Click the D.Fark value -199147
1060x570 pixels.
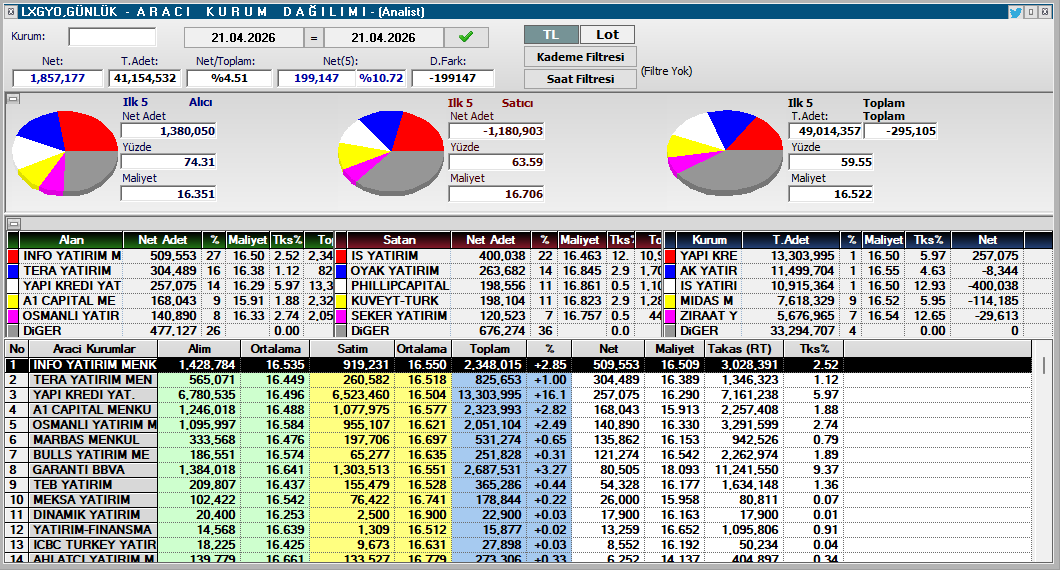(x=453, y=78)
